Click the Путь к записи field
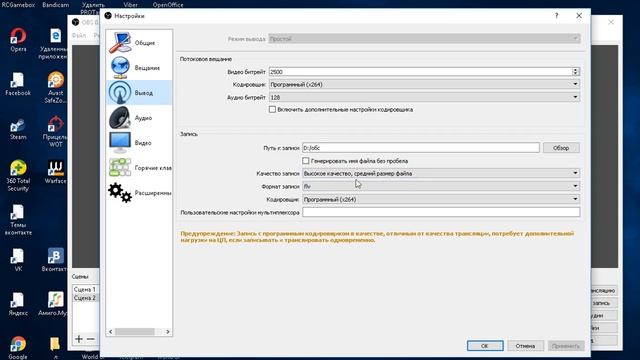 (x=420, y=148)
